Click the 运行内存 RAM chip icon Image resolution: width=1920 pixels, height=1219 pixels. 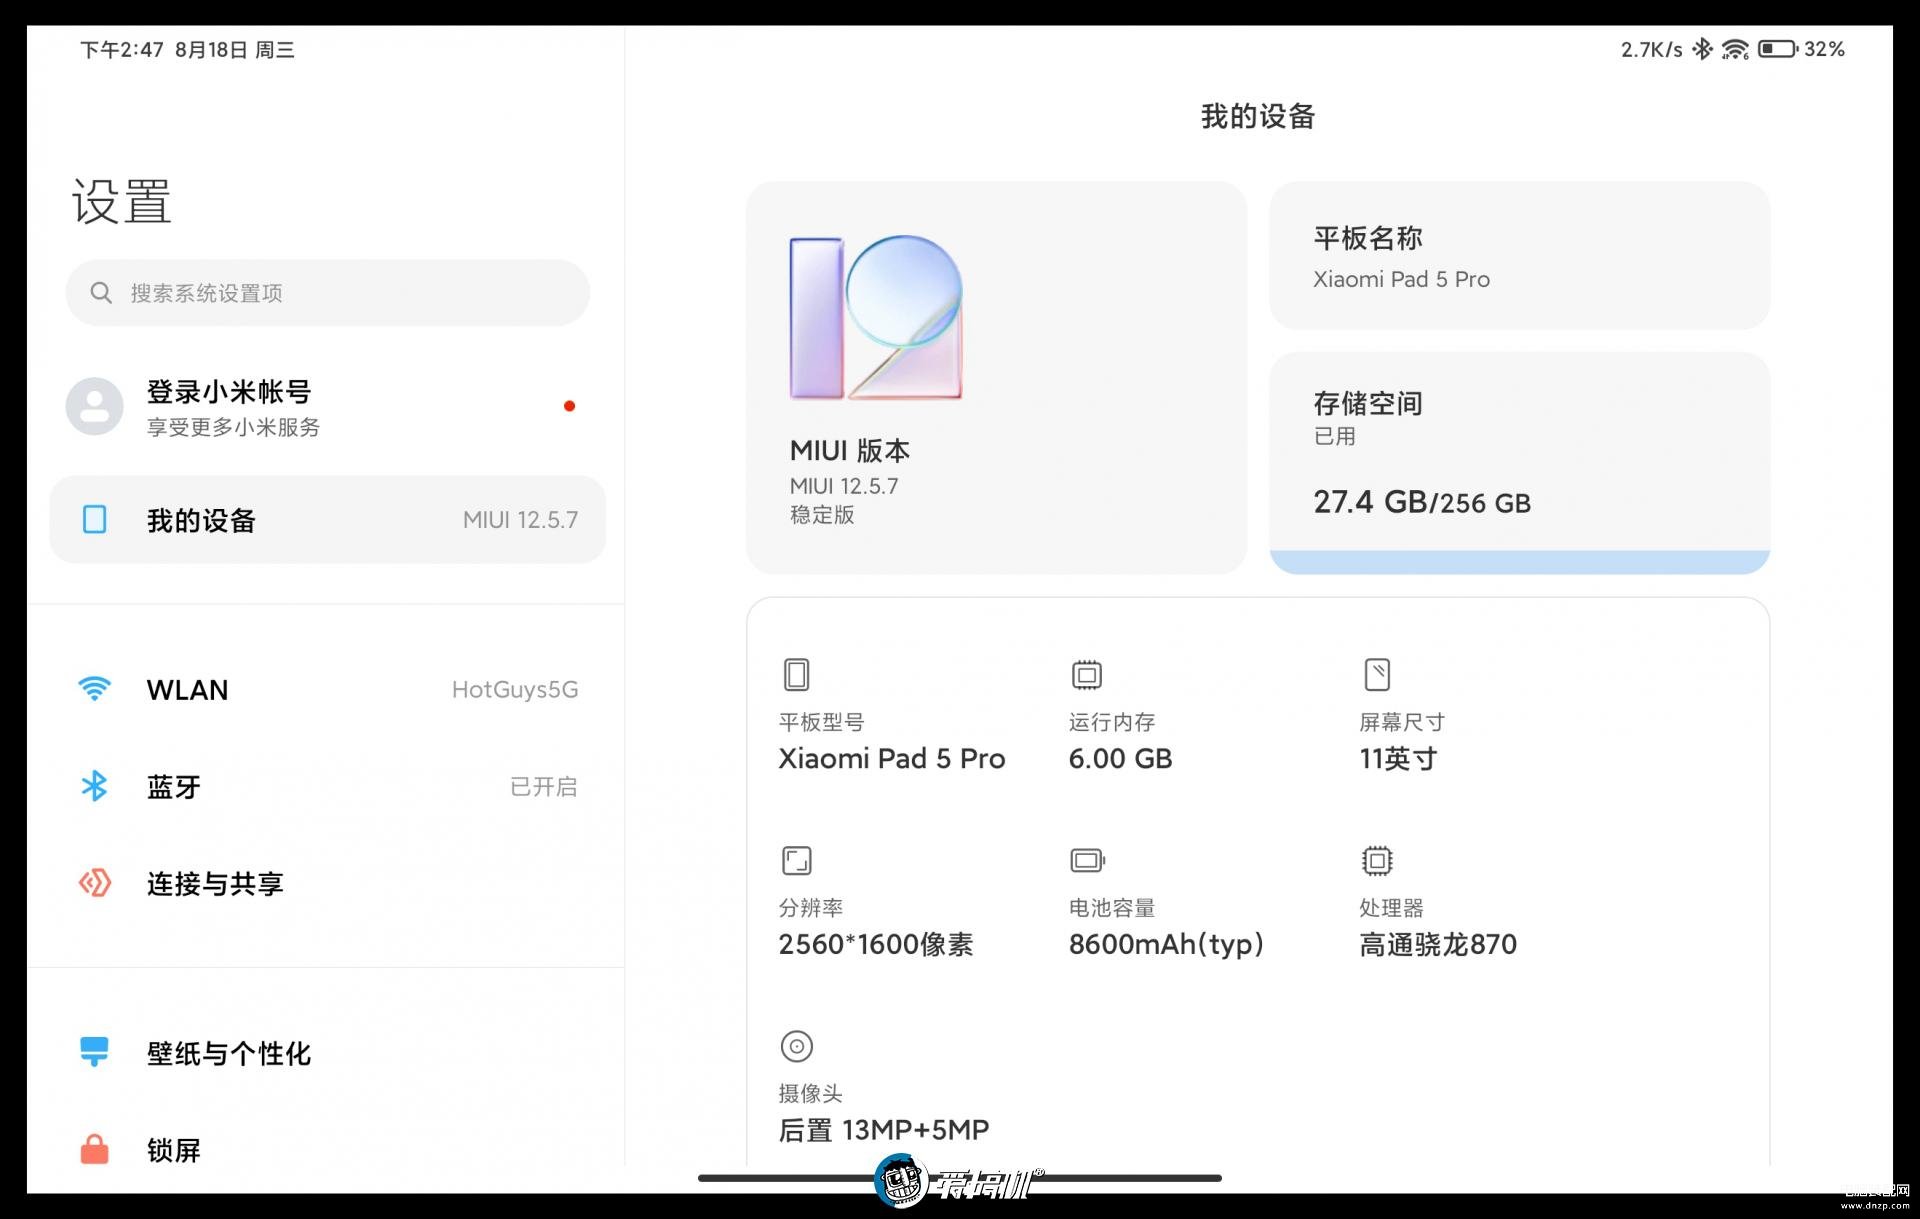coord(1087,675)
